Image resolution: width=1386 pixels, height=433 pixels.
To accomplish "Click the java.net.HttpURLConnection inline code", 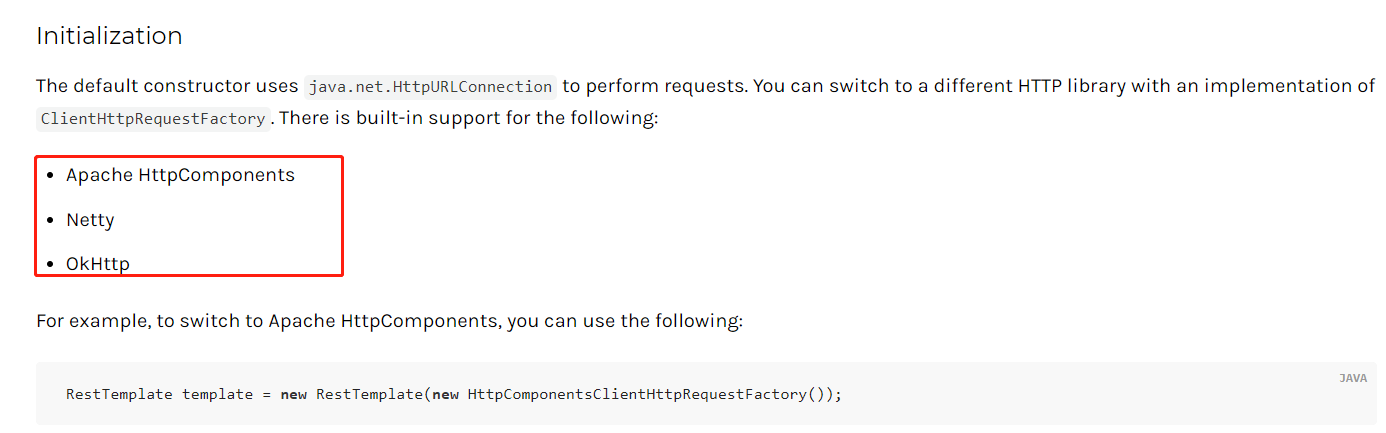I will click(x=430, y=87).
